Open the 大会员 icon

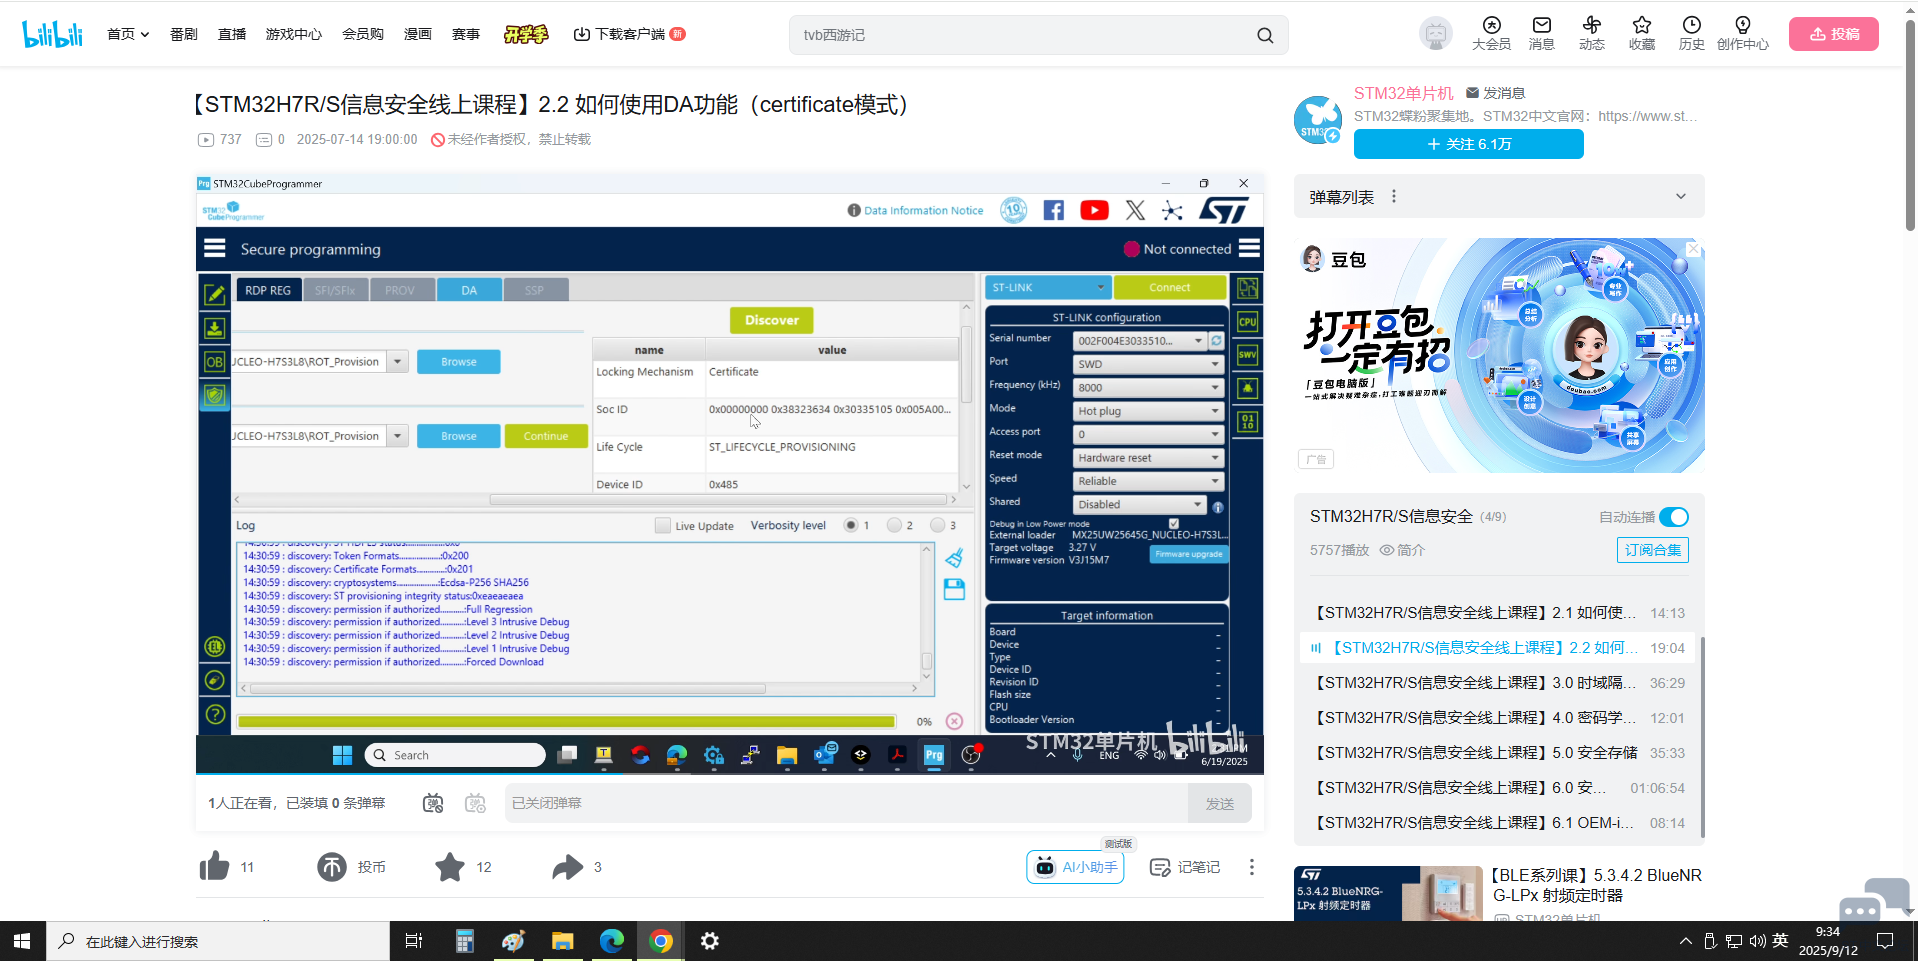(1491, 34)
